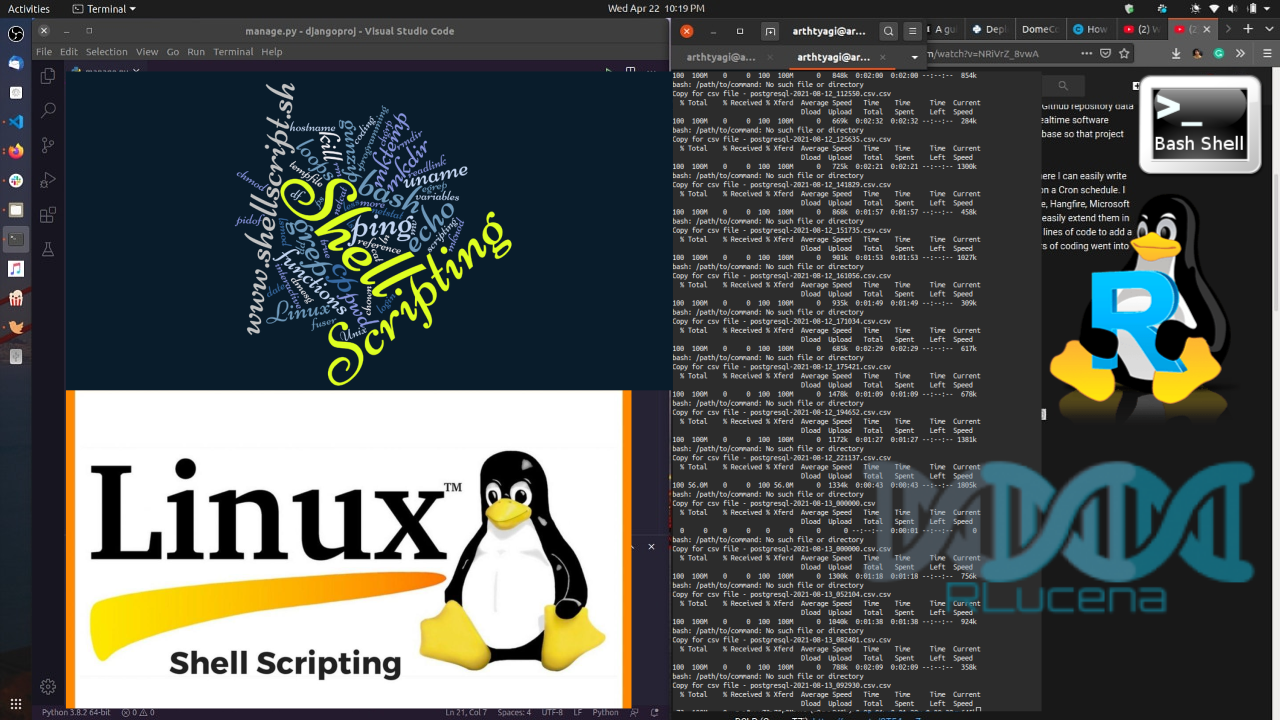Click the page search box magnifier
1280x720 pixels.
coord(1063,86)
